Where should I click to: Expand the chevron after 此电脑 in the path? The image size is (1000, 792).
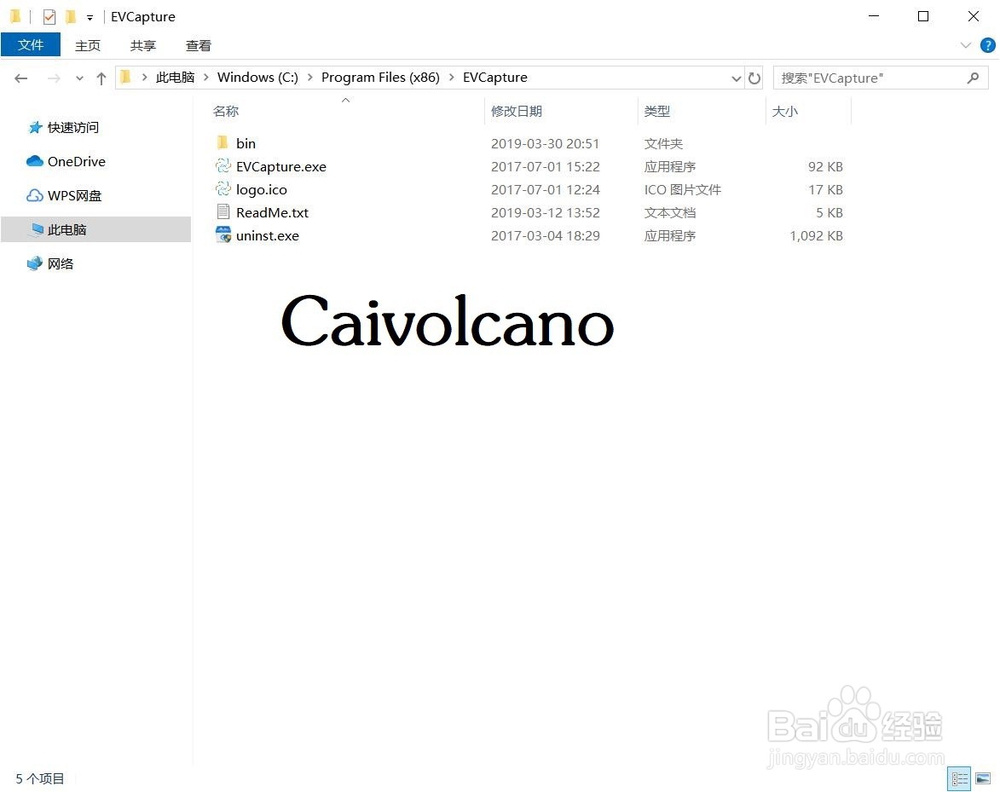206,77
